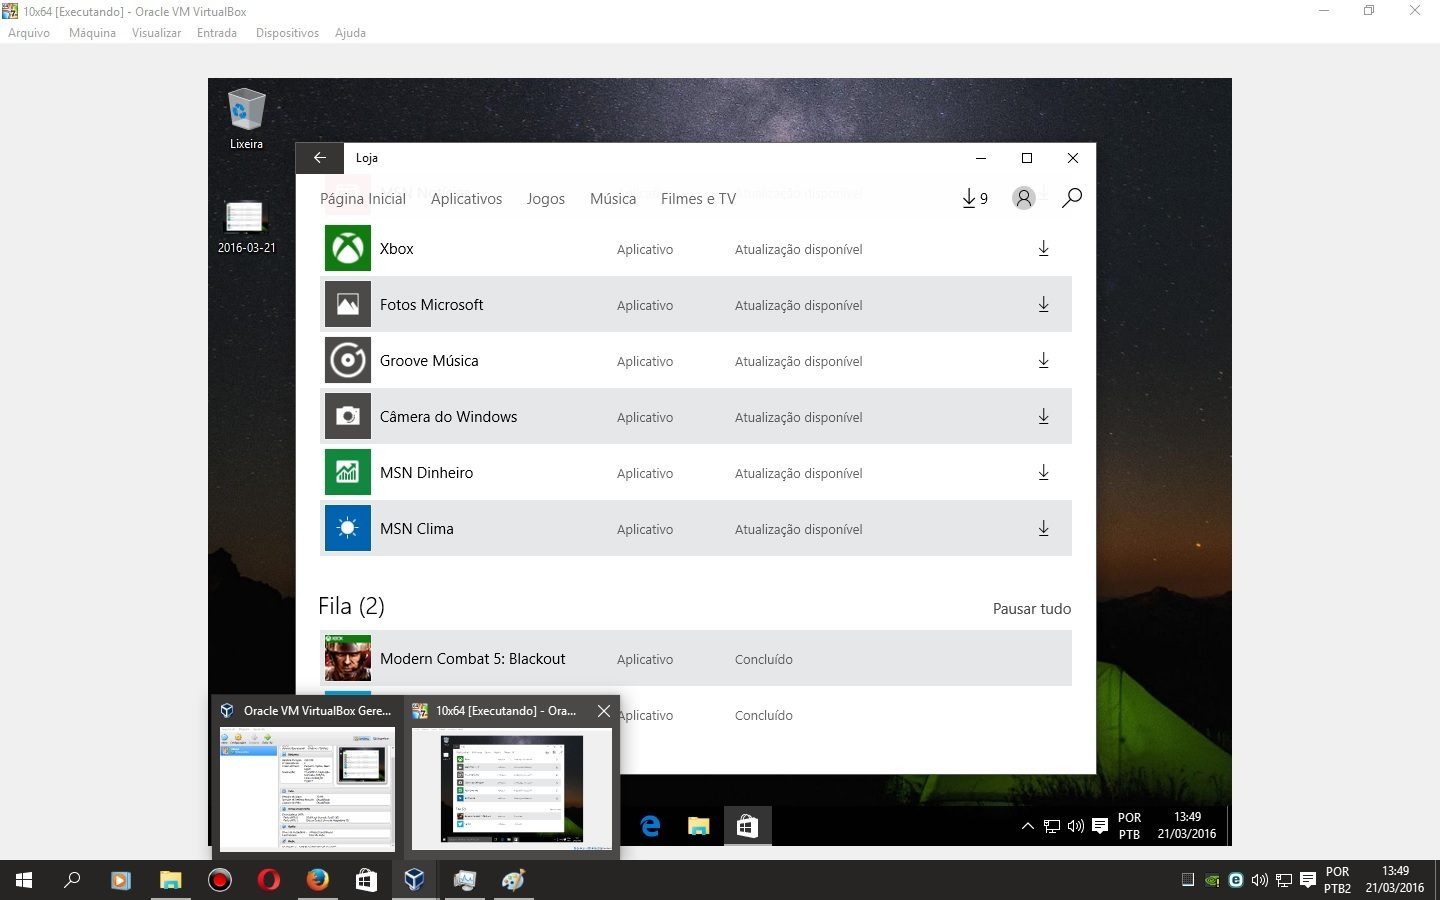Launch Firefox from host taskbar

(x=317, y=880)
